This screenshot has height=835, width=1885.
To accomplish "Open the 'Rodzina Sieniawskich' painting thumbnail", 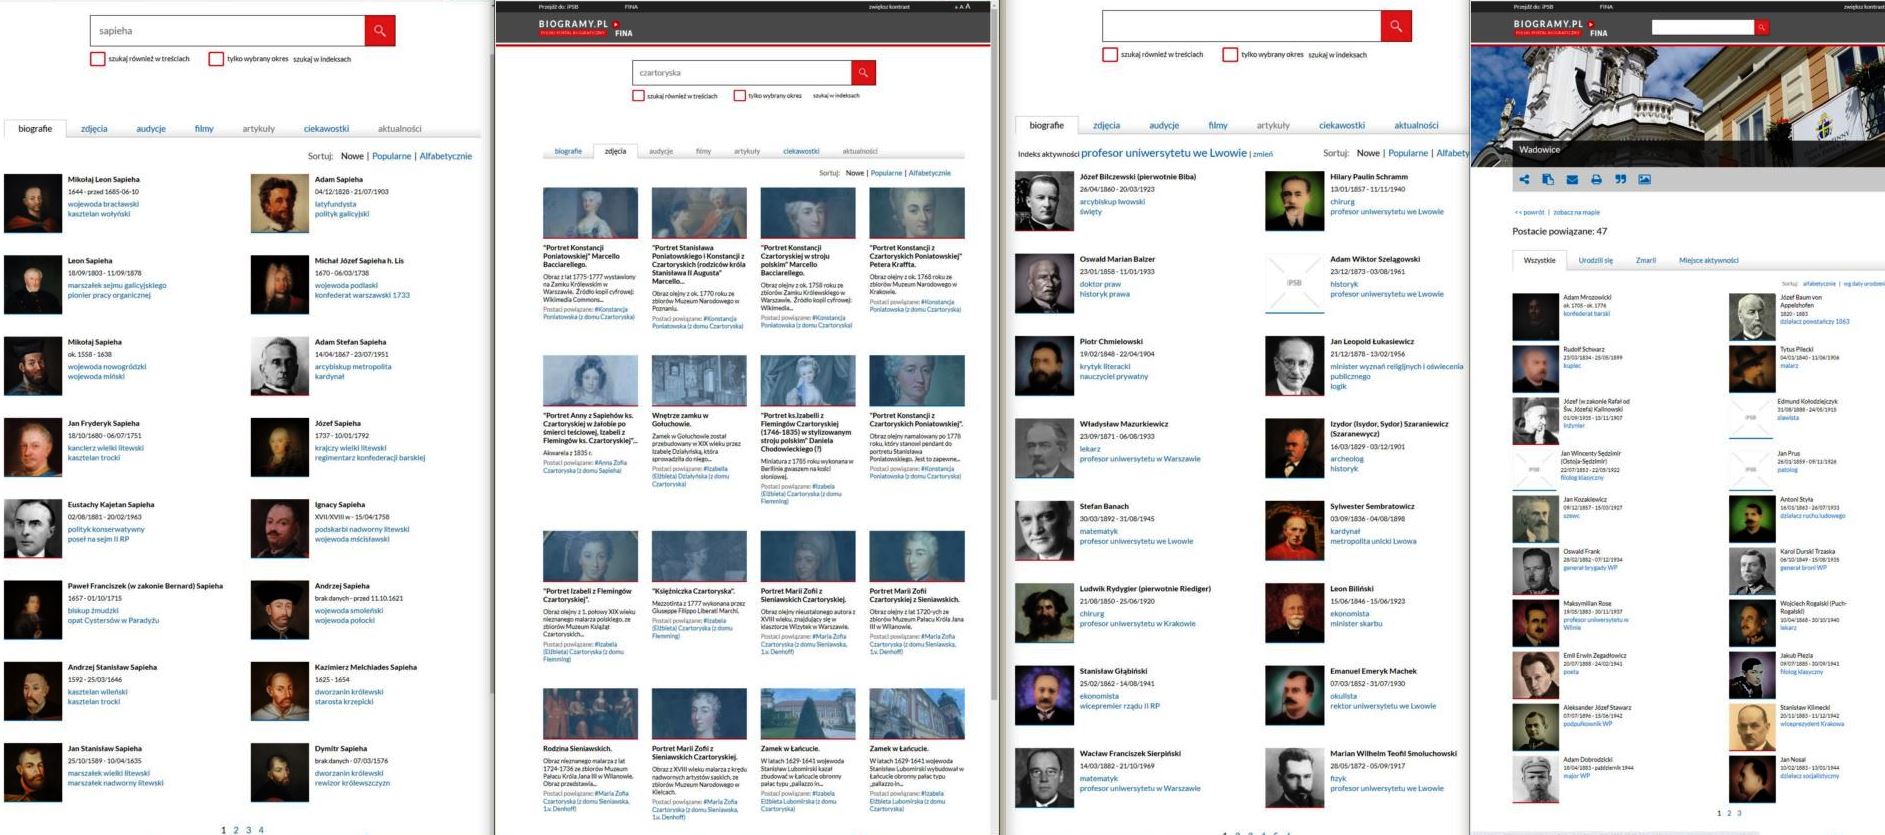I will click(590, 714).
